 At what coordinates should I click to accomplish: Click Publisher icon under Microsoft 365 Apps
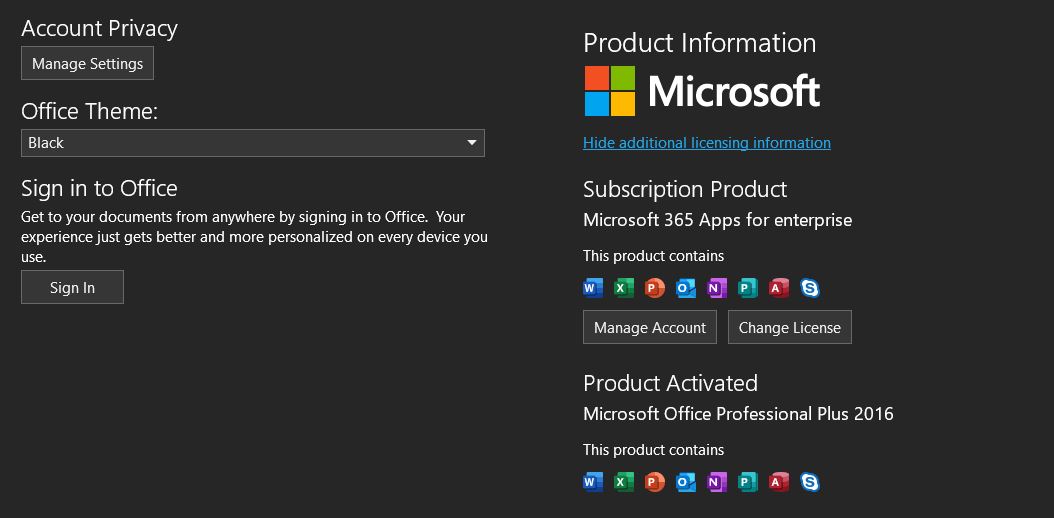[748, 288]
